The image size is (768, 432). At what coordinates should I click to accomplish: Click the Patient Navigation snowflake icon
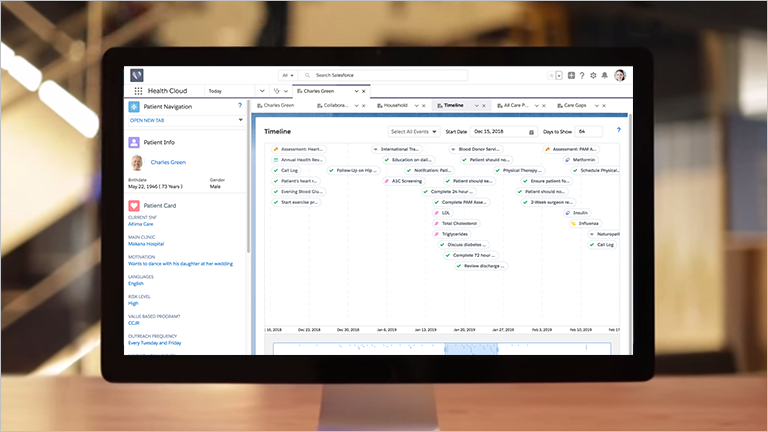point(134,105)
